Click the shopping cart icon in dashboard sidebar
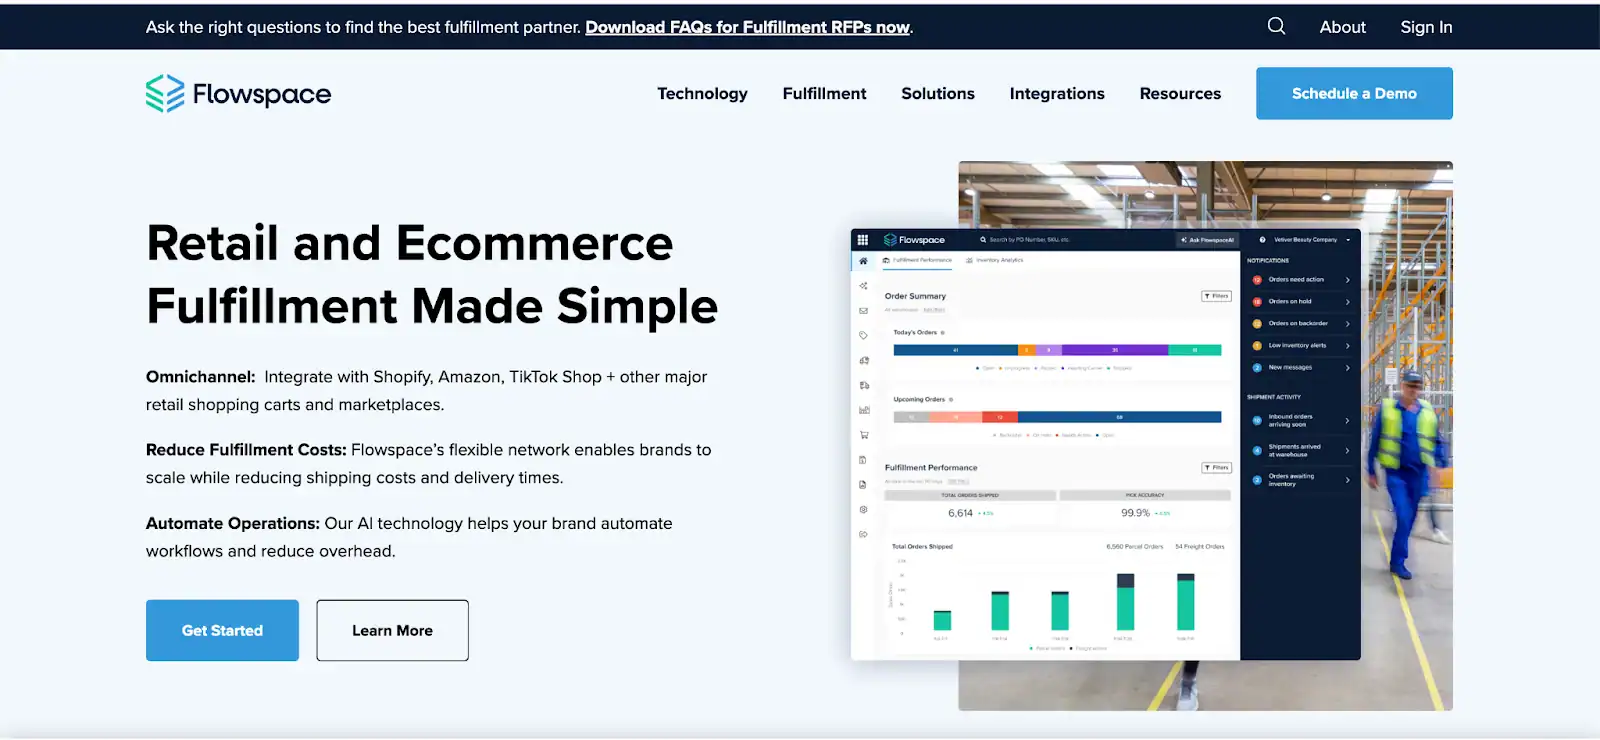The image size is (1600, 740). coord(863,435)
